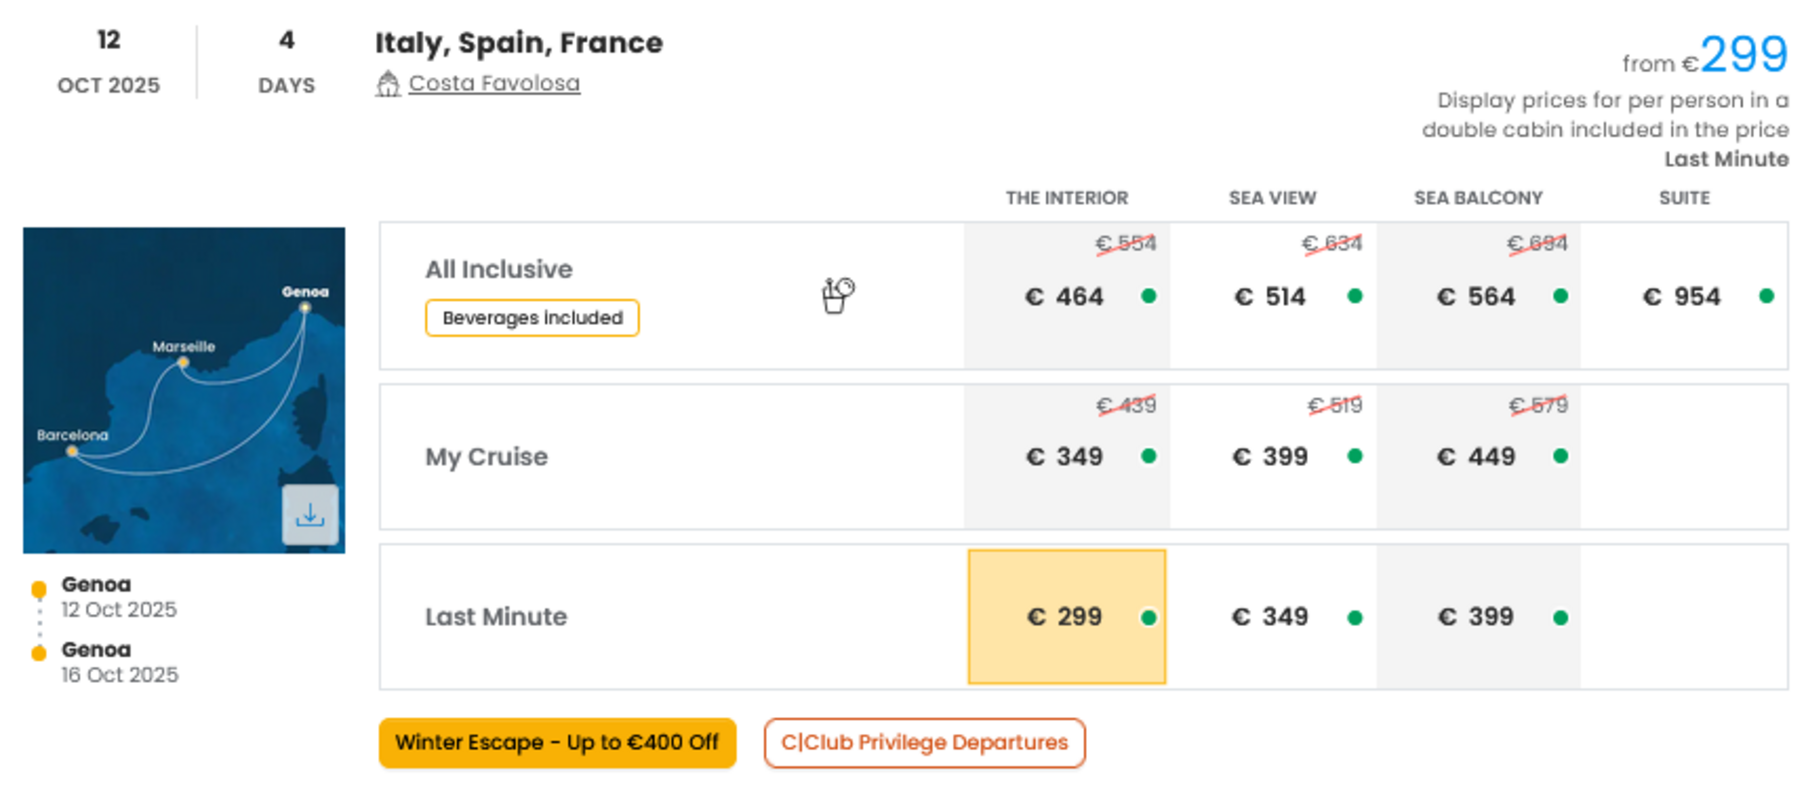The height and width of the screenshot is (800, 1806).
Task: Click the Barcelona marker on route map
Action: (x=72, y=451)
